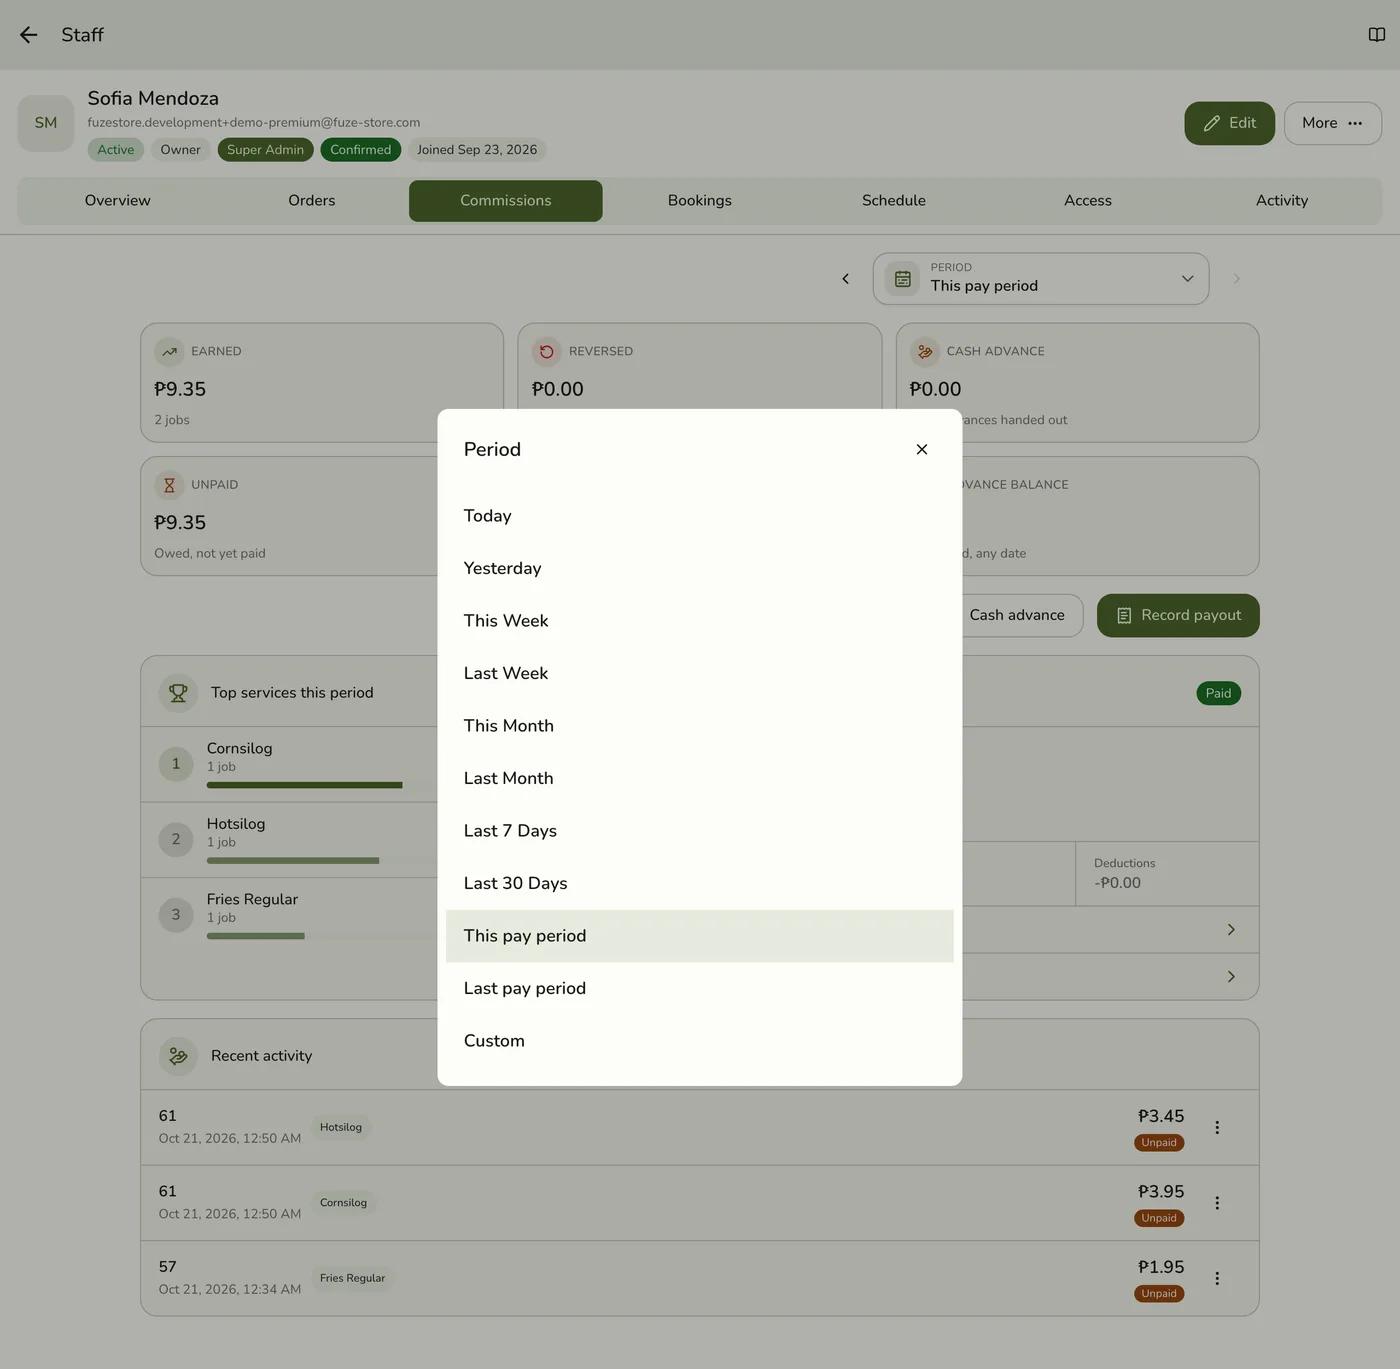Click the Recent activity hand-coin icon
The width and height of the screenshot is (1400, 1369).
pos(178,1056)
